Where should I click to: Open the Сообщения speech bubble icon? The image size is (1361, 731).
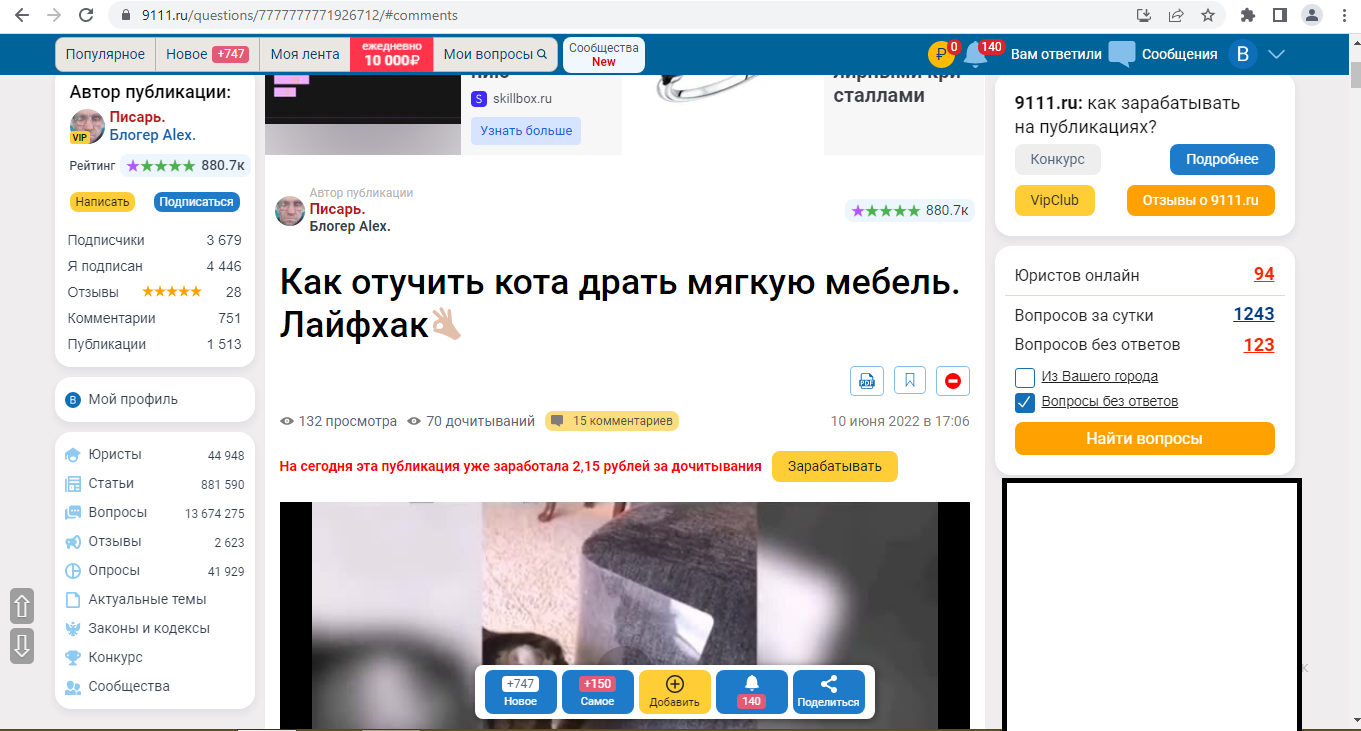[x=1122, y=54]
